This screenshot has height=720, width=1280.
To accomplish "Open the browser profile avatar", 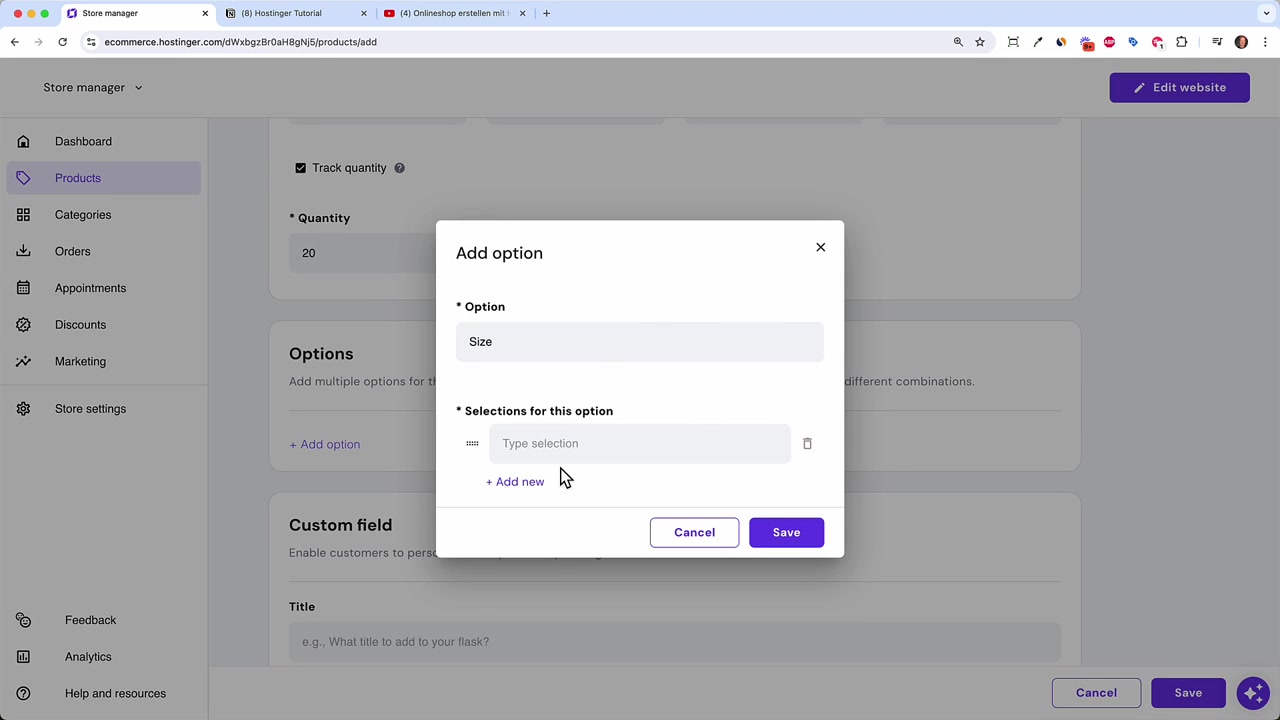I will coord(1241,42).
